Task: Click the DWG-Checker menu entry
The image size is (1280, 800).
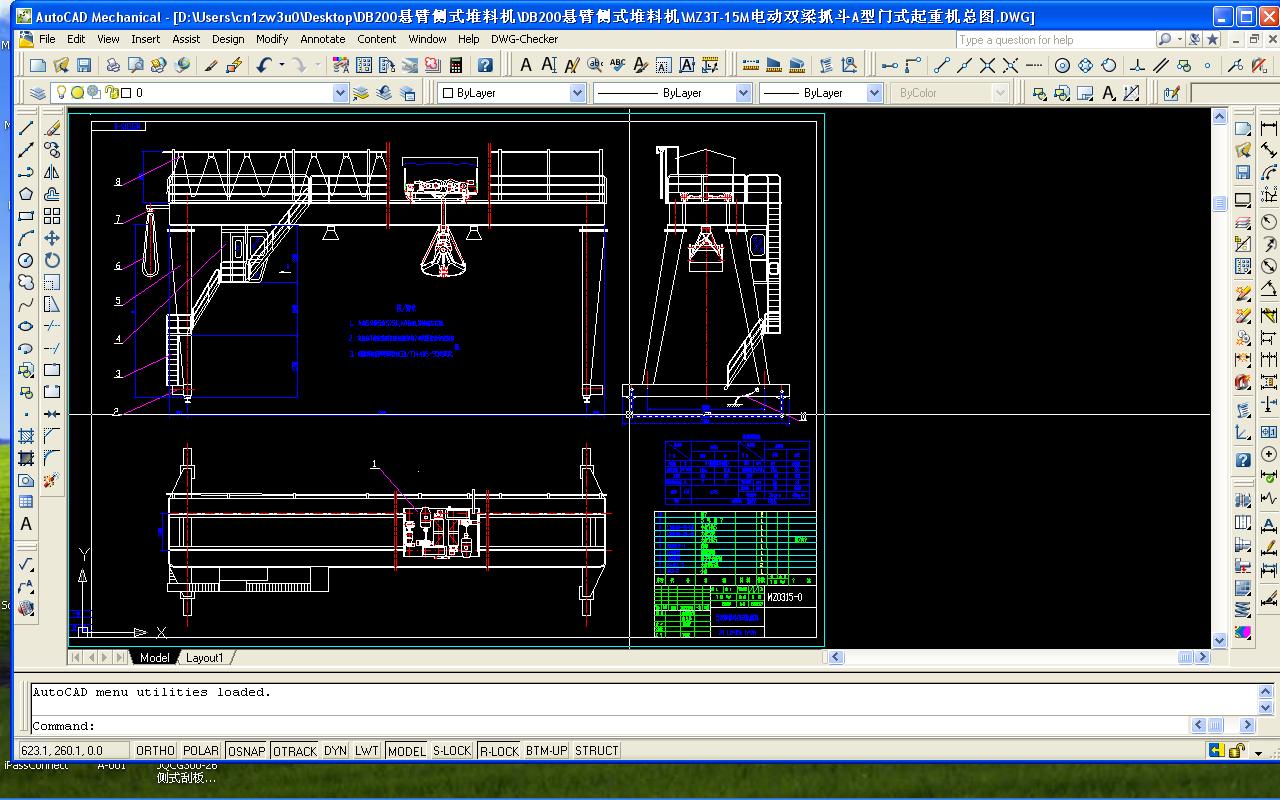Action: [524, 39]
